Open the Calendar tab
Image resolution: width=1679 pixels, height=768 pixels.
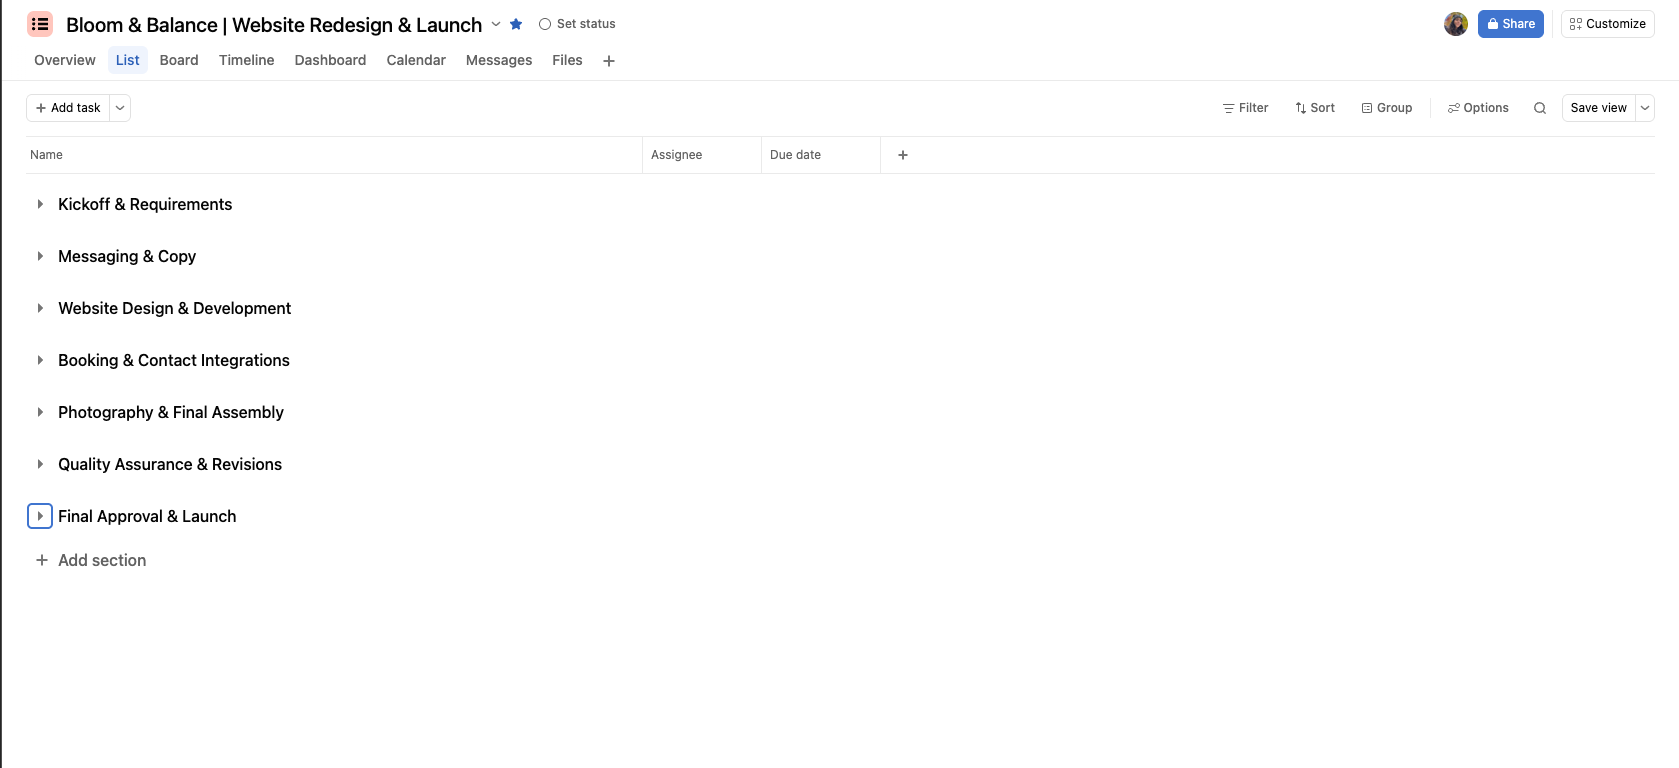tap(416, 60)
